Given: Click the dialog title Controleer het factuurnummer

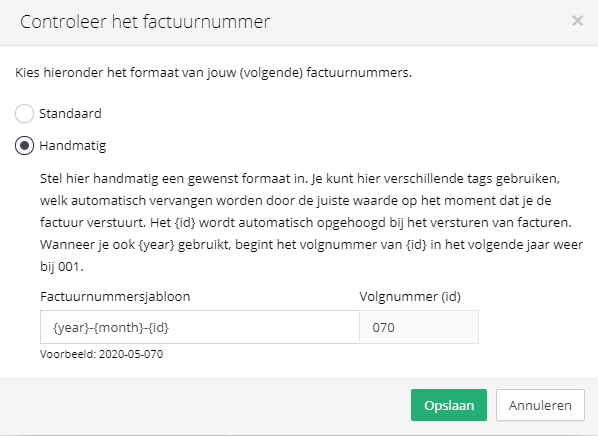Looking at the screenshot, I should tap(145, 22).
